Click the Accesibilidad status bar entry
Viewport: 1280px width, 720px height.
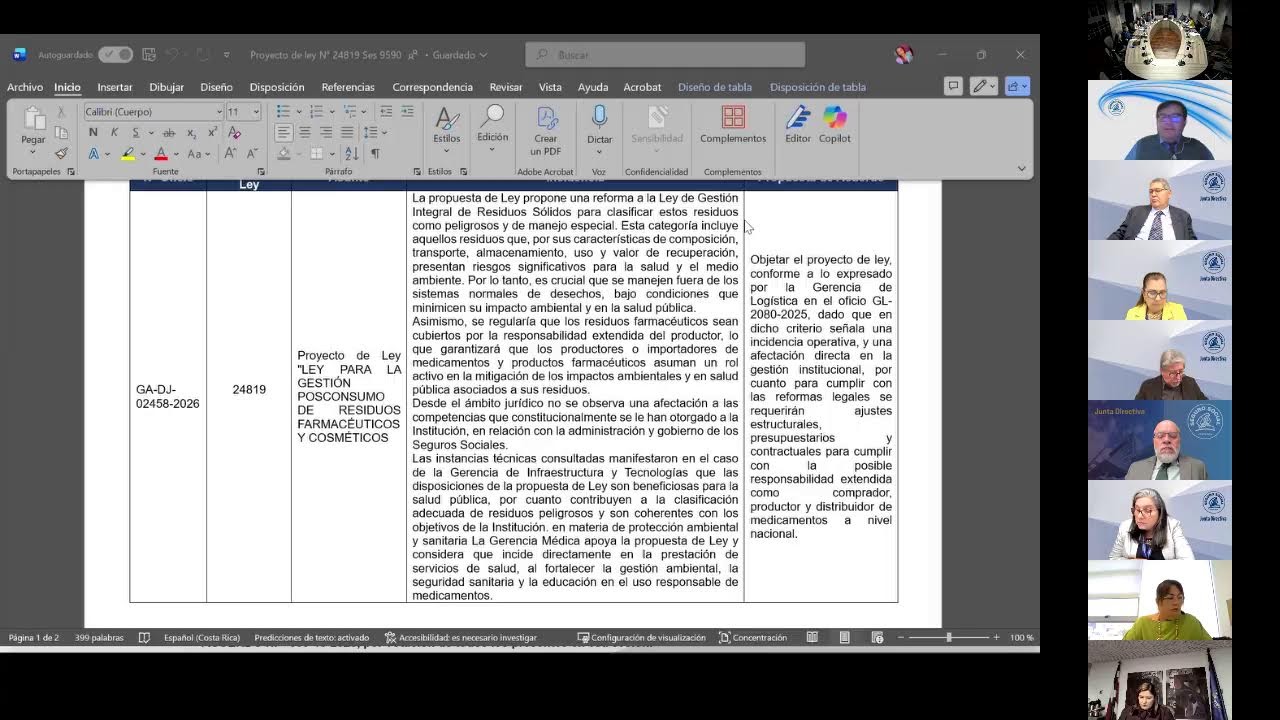(x=461, y=637)
